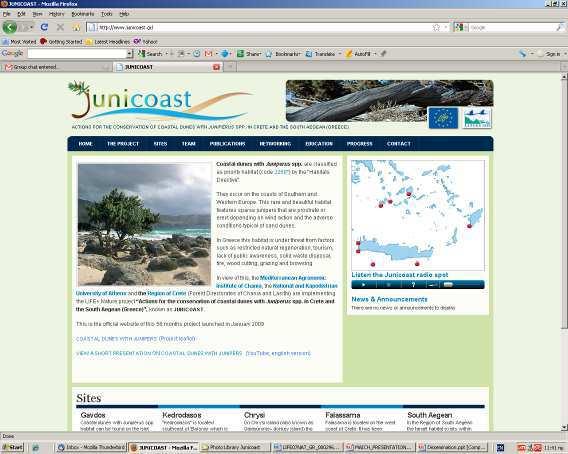The width and height of the screenshot is (568, 454).
Task: Open the Tools menu
Action: pos(106,14)
